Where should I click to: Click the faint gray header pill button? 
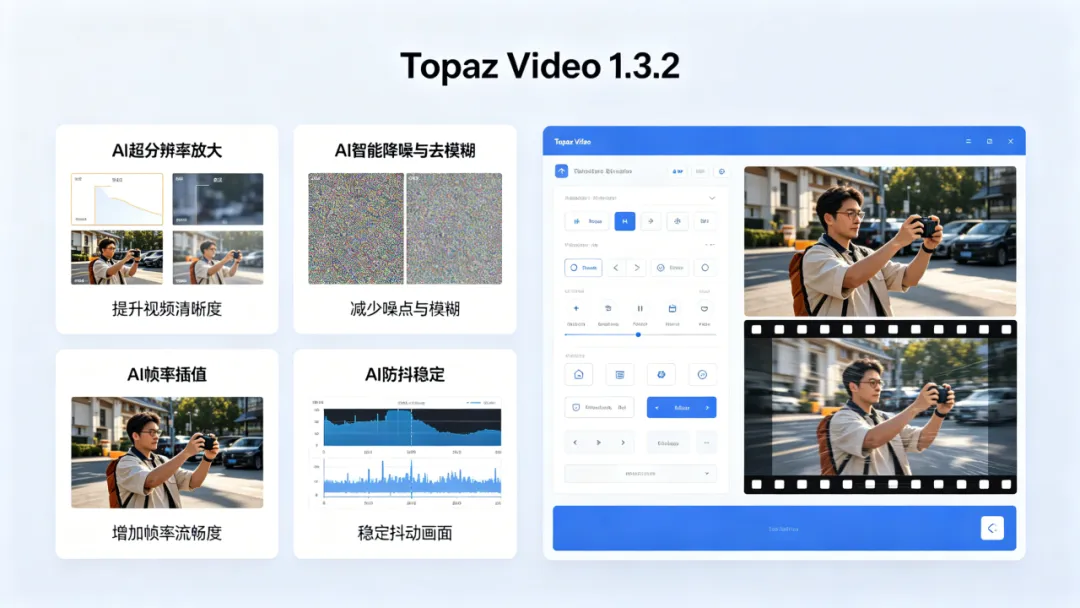point(700,171)
